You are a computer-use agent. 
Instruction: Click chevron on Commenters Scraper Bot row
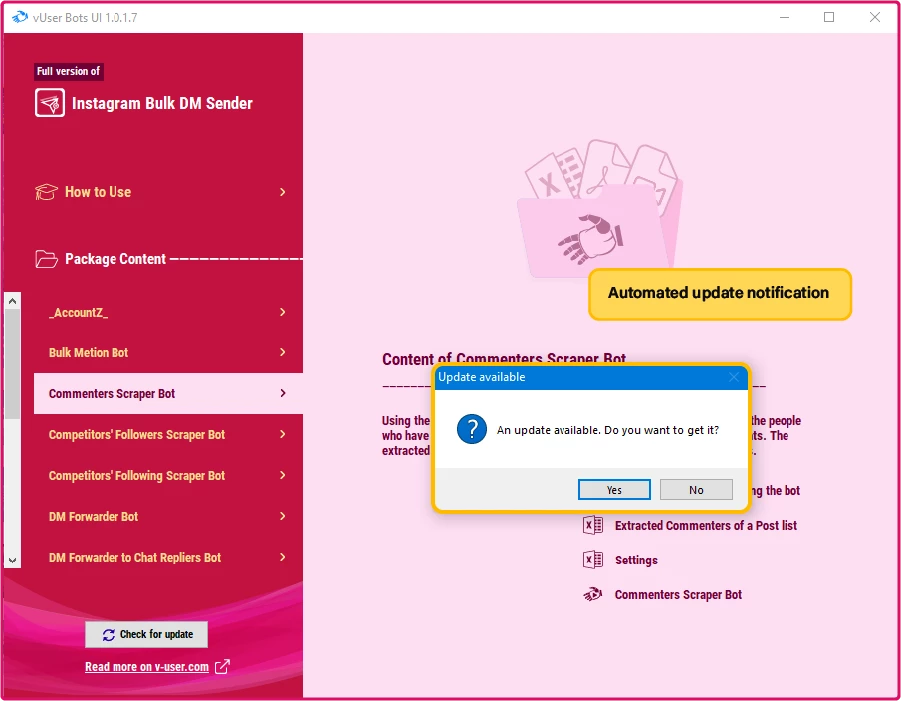pyautogui.click(x=283, y=393)
